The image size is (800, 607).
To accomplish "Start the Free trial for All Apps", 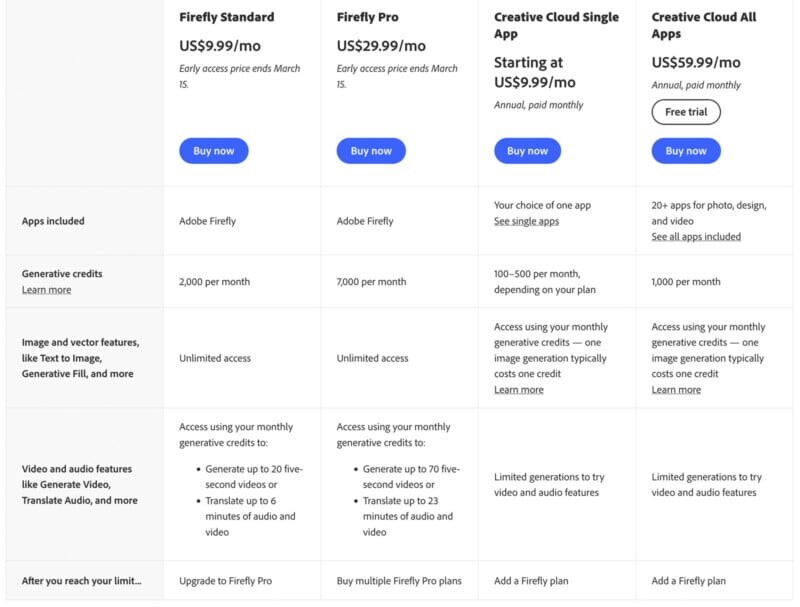I will pos(686,112).
